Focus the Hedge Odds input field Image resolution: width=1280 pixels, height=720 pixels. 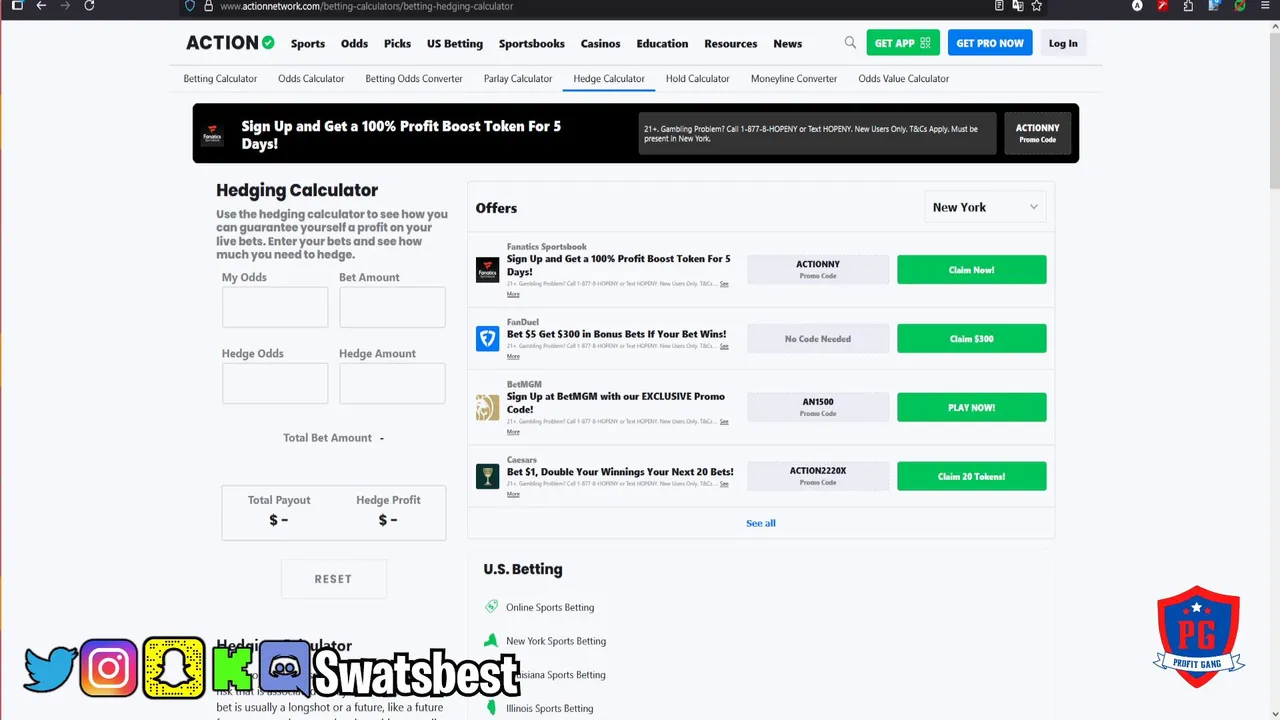pos(275,383)
